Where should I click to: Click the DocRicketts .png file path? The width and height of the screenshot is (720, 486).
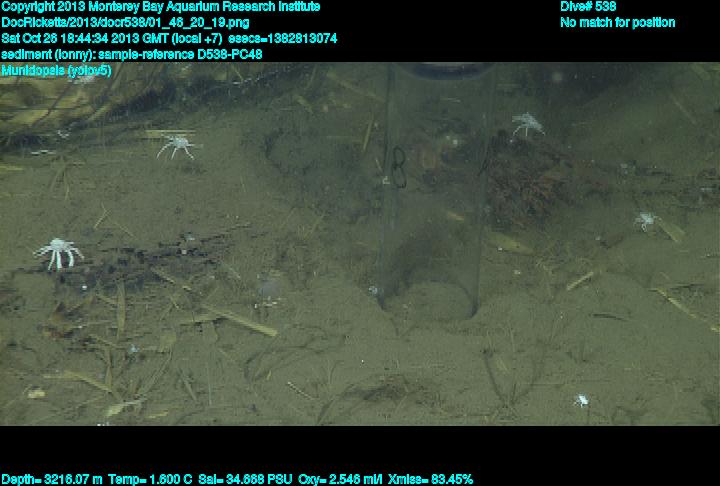pyautogui.click(x=125, y=23)
